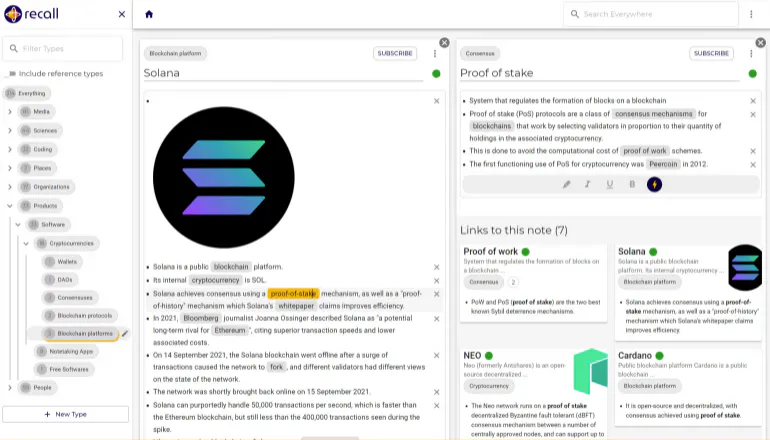
Task: Remove the 'brought back online' bullet
Action: coord(437,392)
